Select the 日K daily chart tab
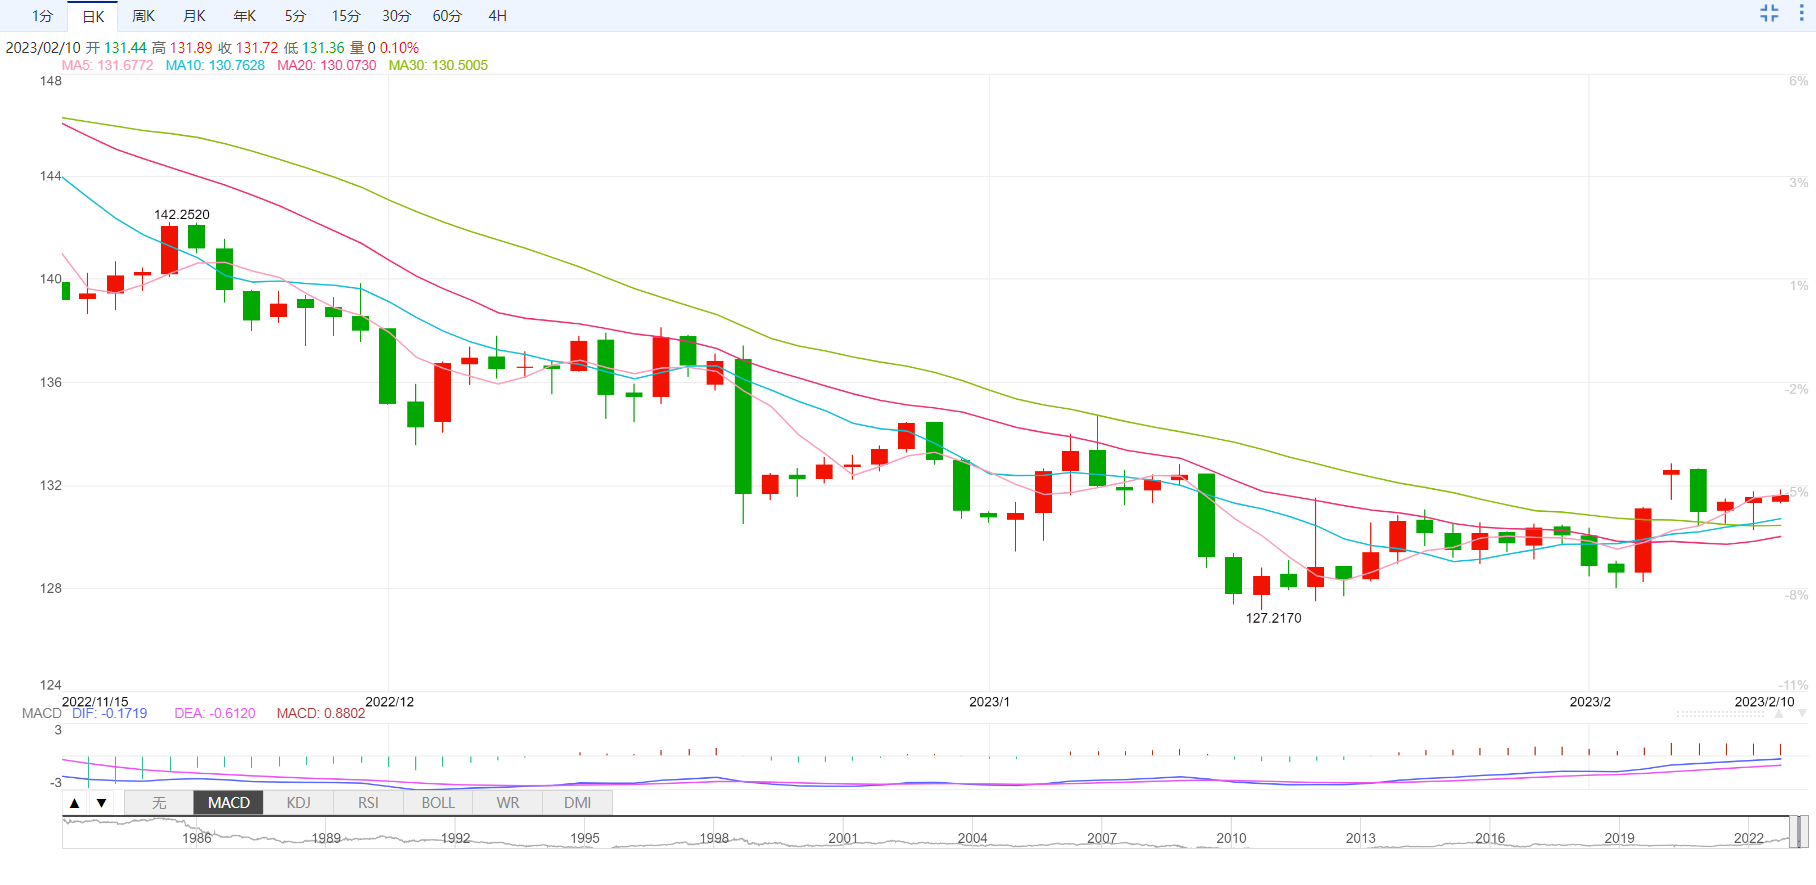Image resolution: width=1816 pixels, height=885 pixels. pos(93,16)
